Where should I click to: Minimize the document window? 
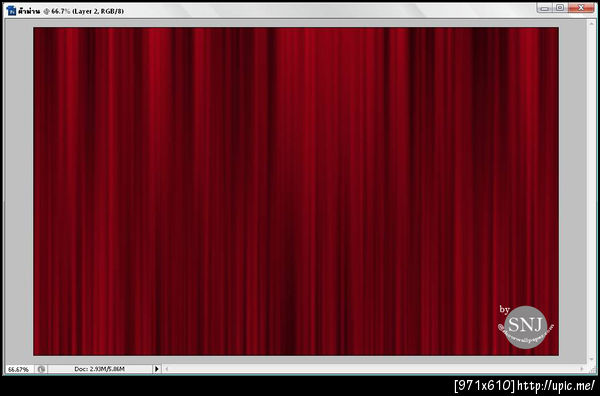tap(545, 8)
